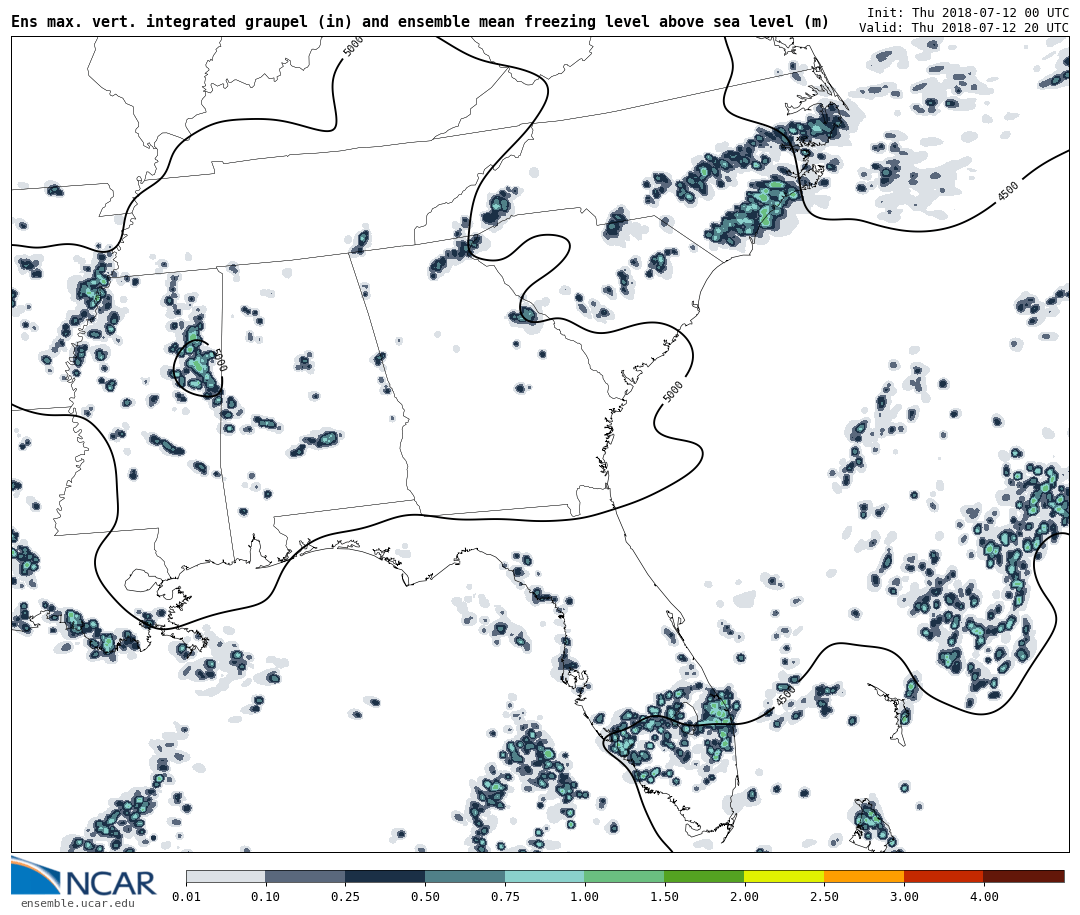Screen dimensions: 1080x915
Task: Click the 4.00 colorbar tick label
Action: coord(984,896)
